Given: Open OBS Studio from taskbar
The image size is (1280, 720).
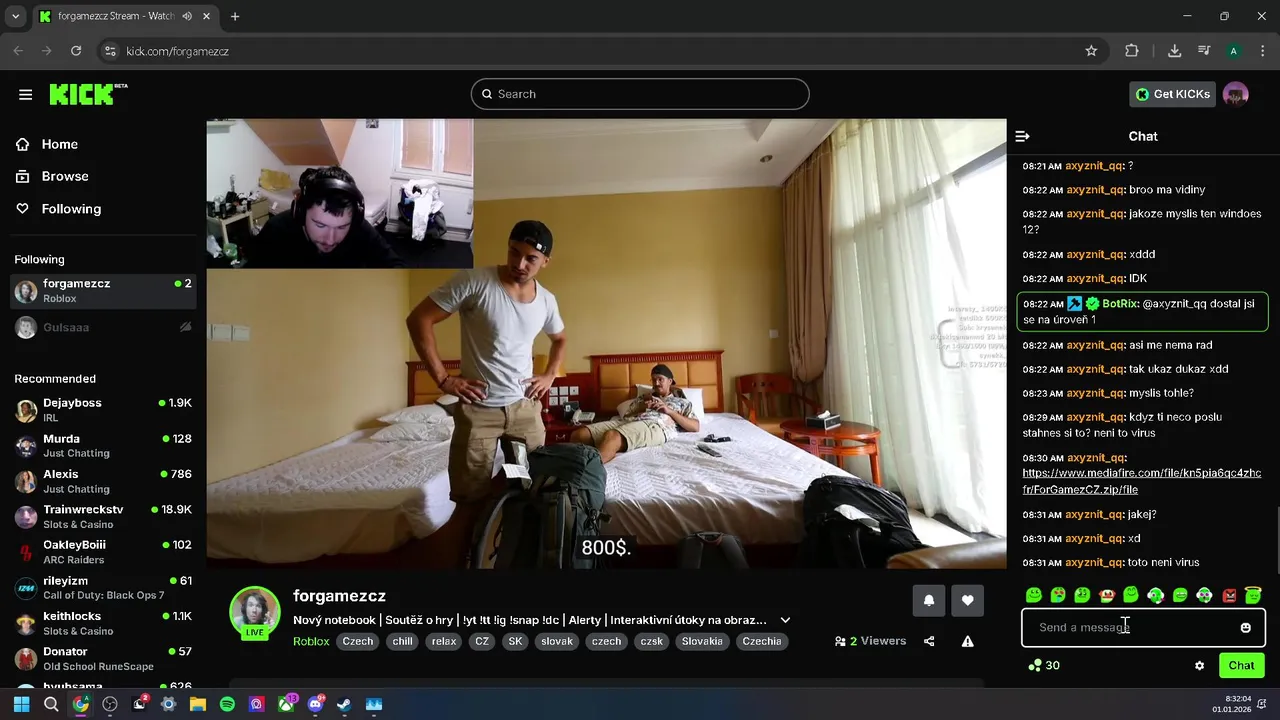Looking at the screenshot, I should coord(110,704).
